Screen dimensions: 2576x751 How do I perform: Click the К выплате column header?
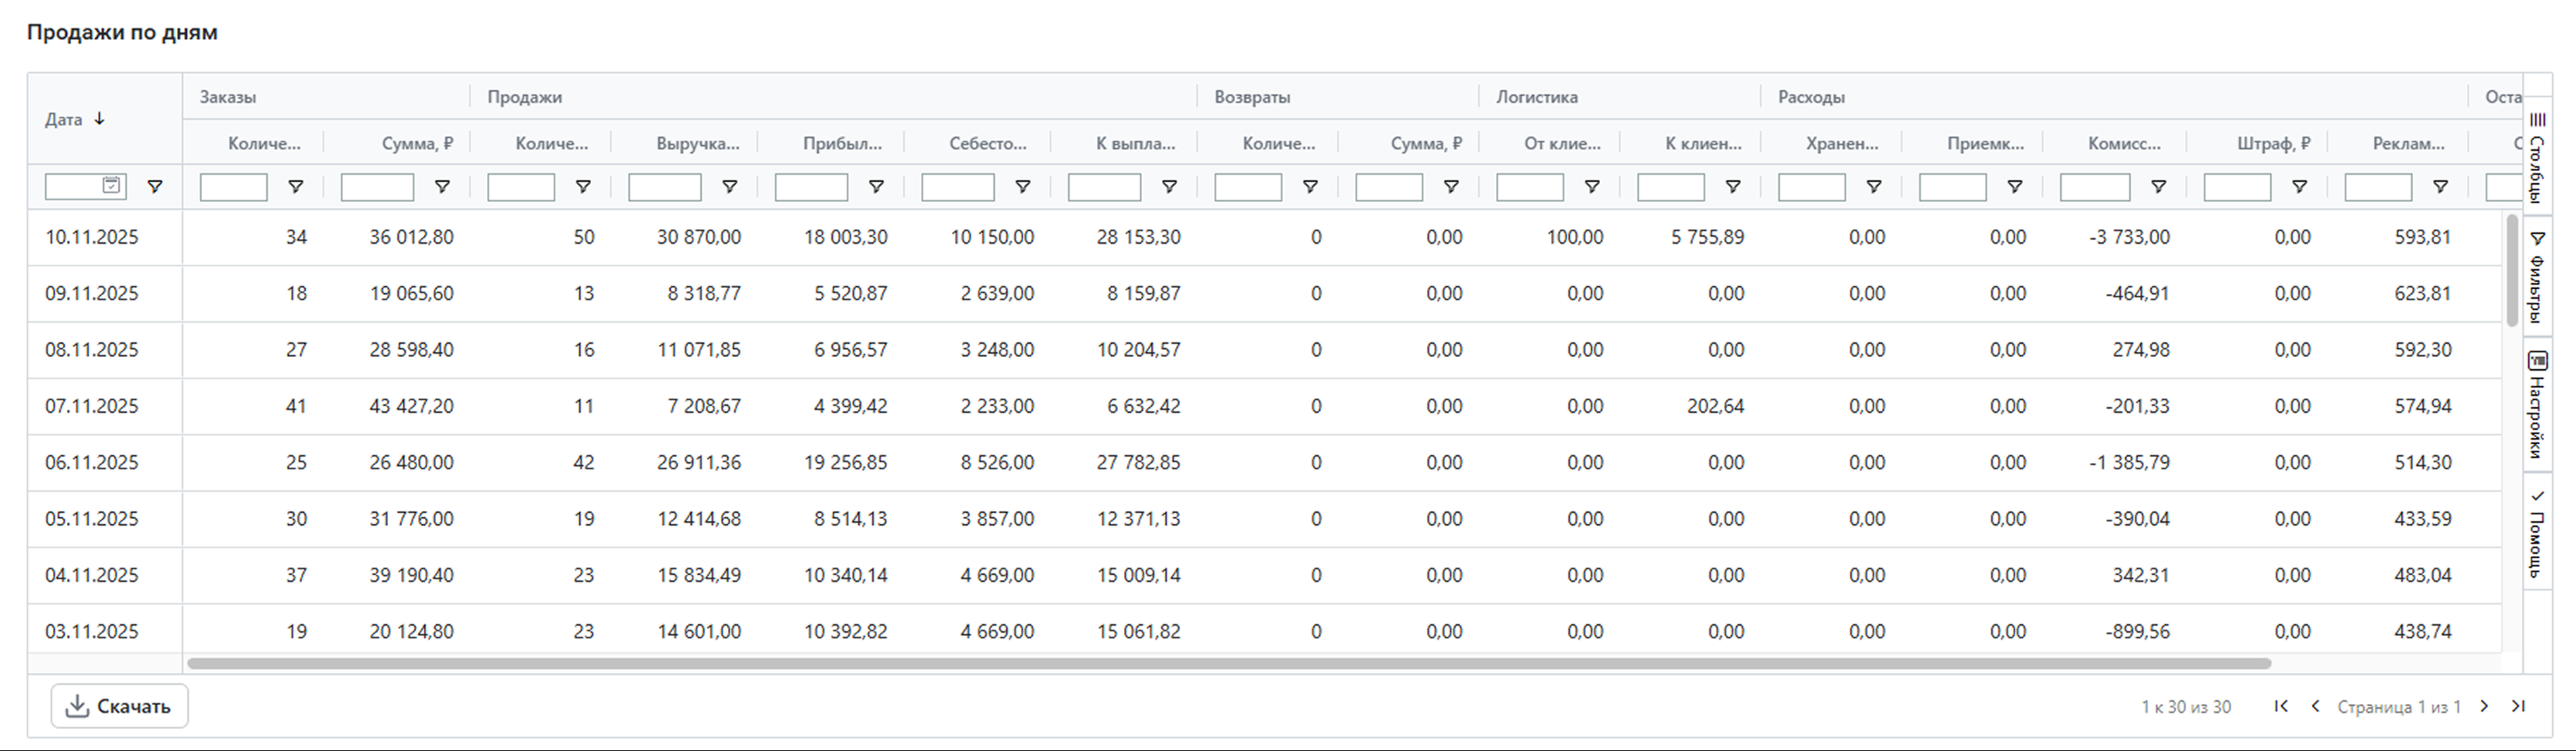[1135, 144]
